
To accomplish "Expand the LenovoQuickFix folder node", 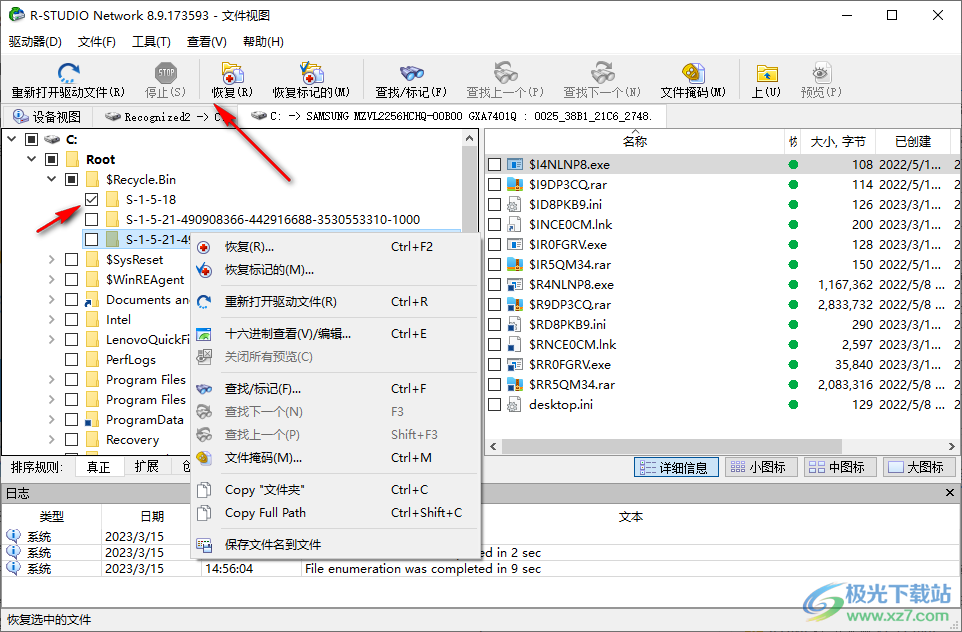I will click(52, 339).
